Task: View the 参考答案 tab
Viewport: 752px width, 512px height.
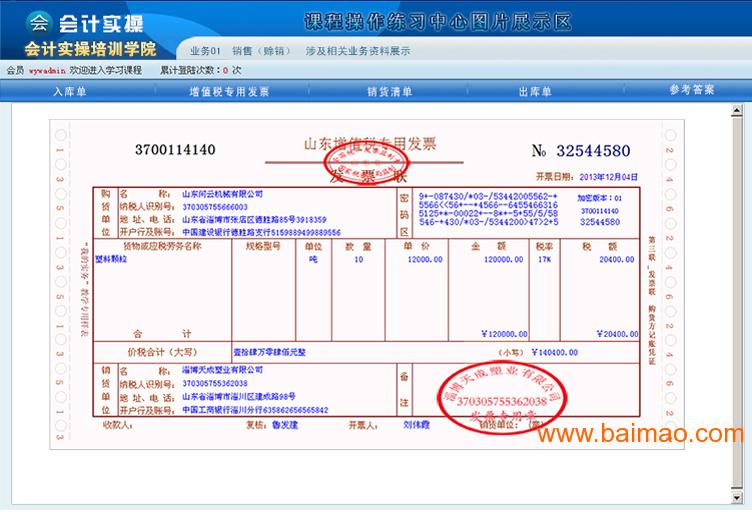Action: [692, 90]
